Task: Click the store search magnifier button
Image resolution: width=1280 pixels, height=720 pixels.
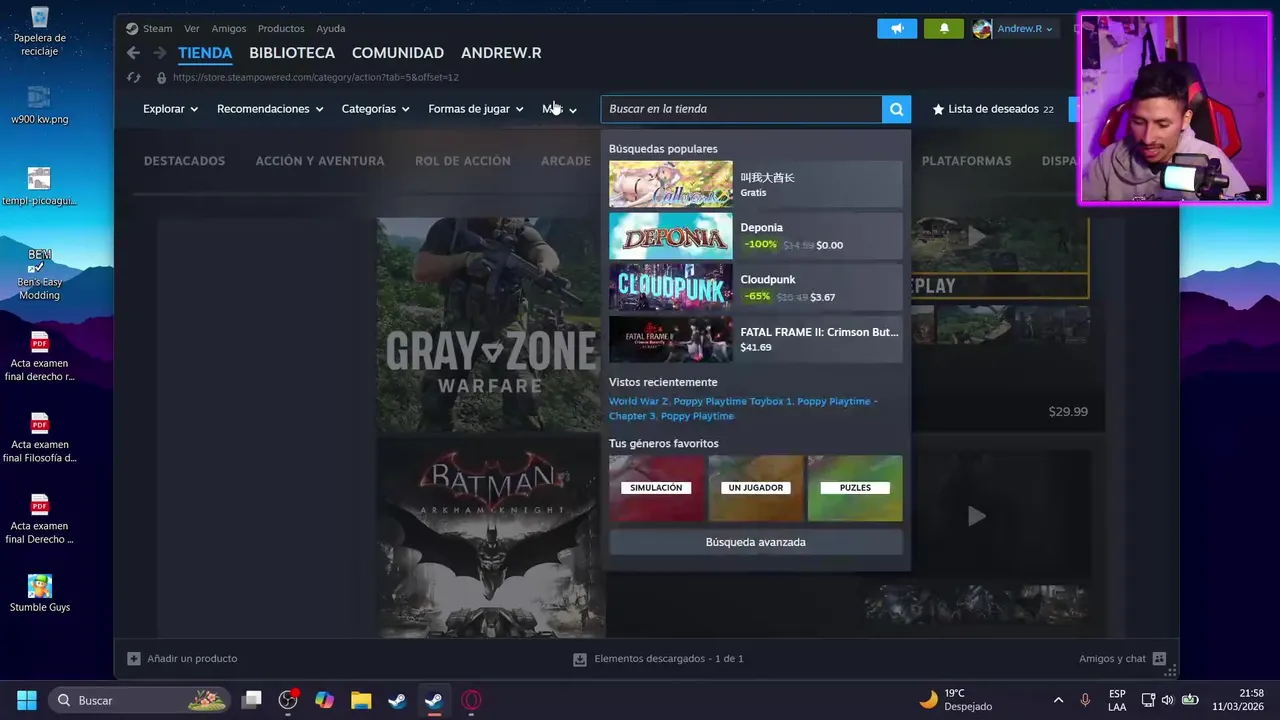Action: coord(896,109)
